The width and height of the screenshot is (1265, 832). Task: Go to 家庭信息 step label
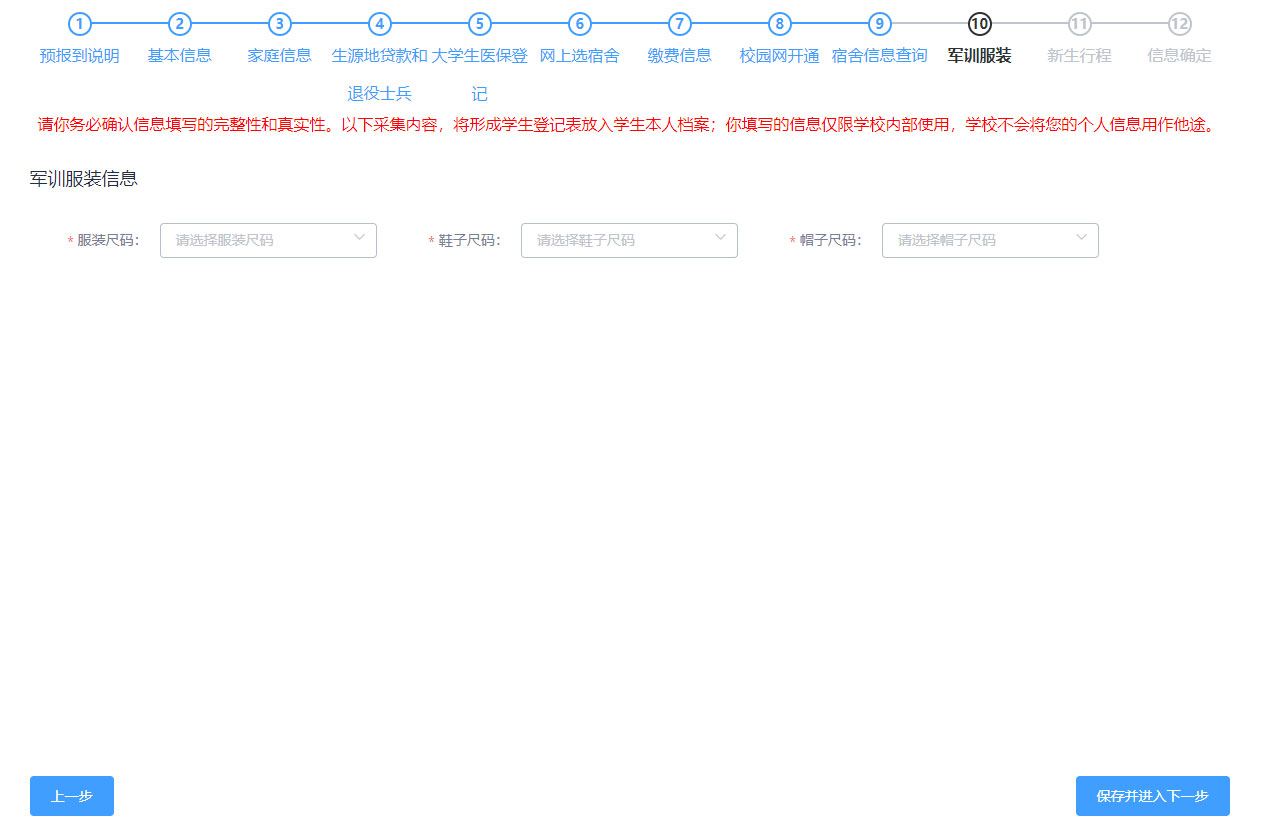coord(280,56)
